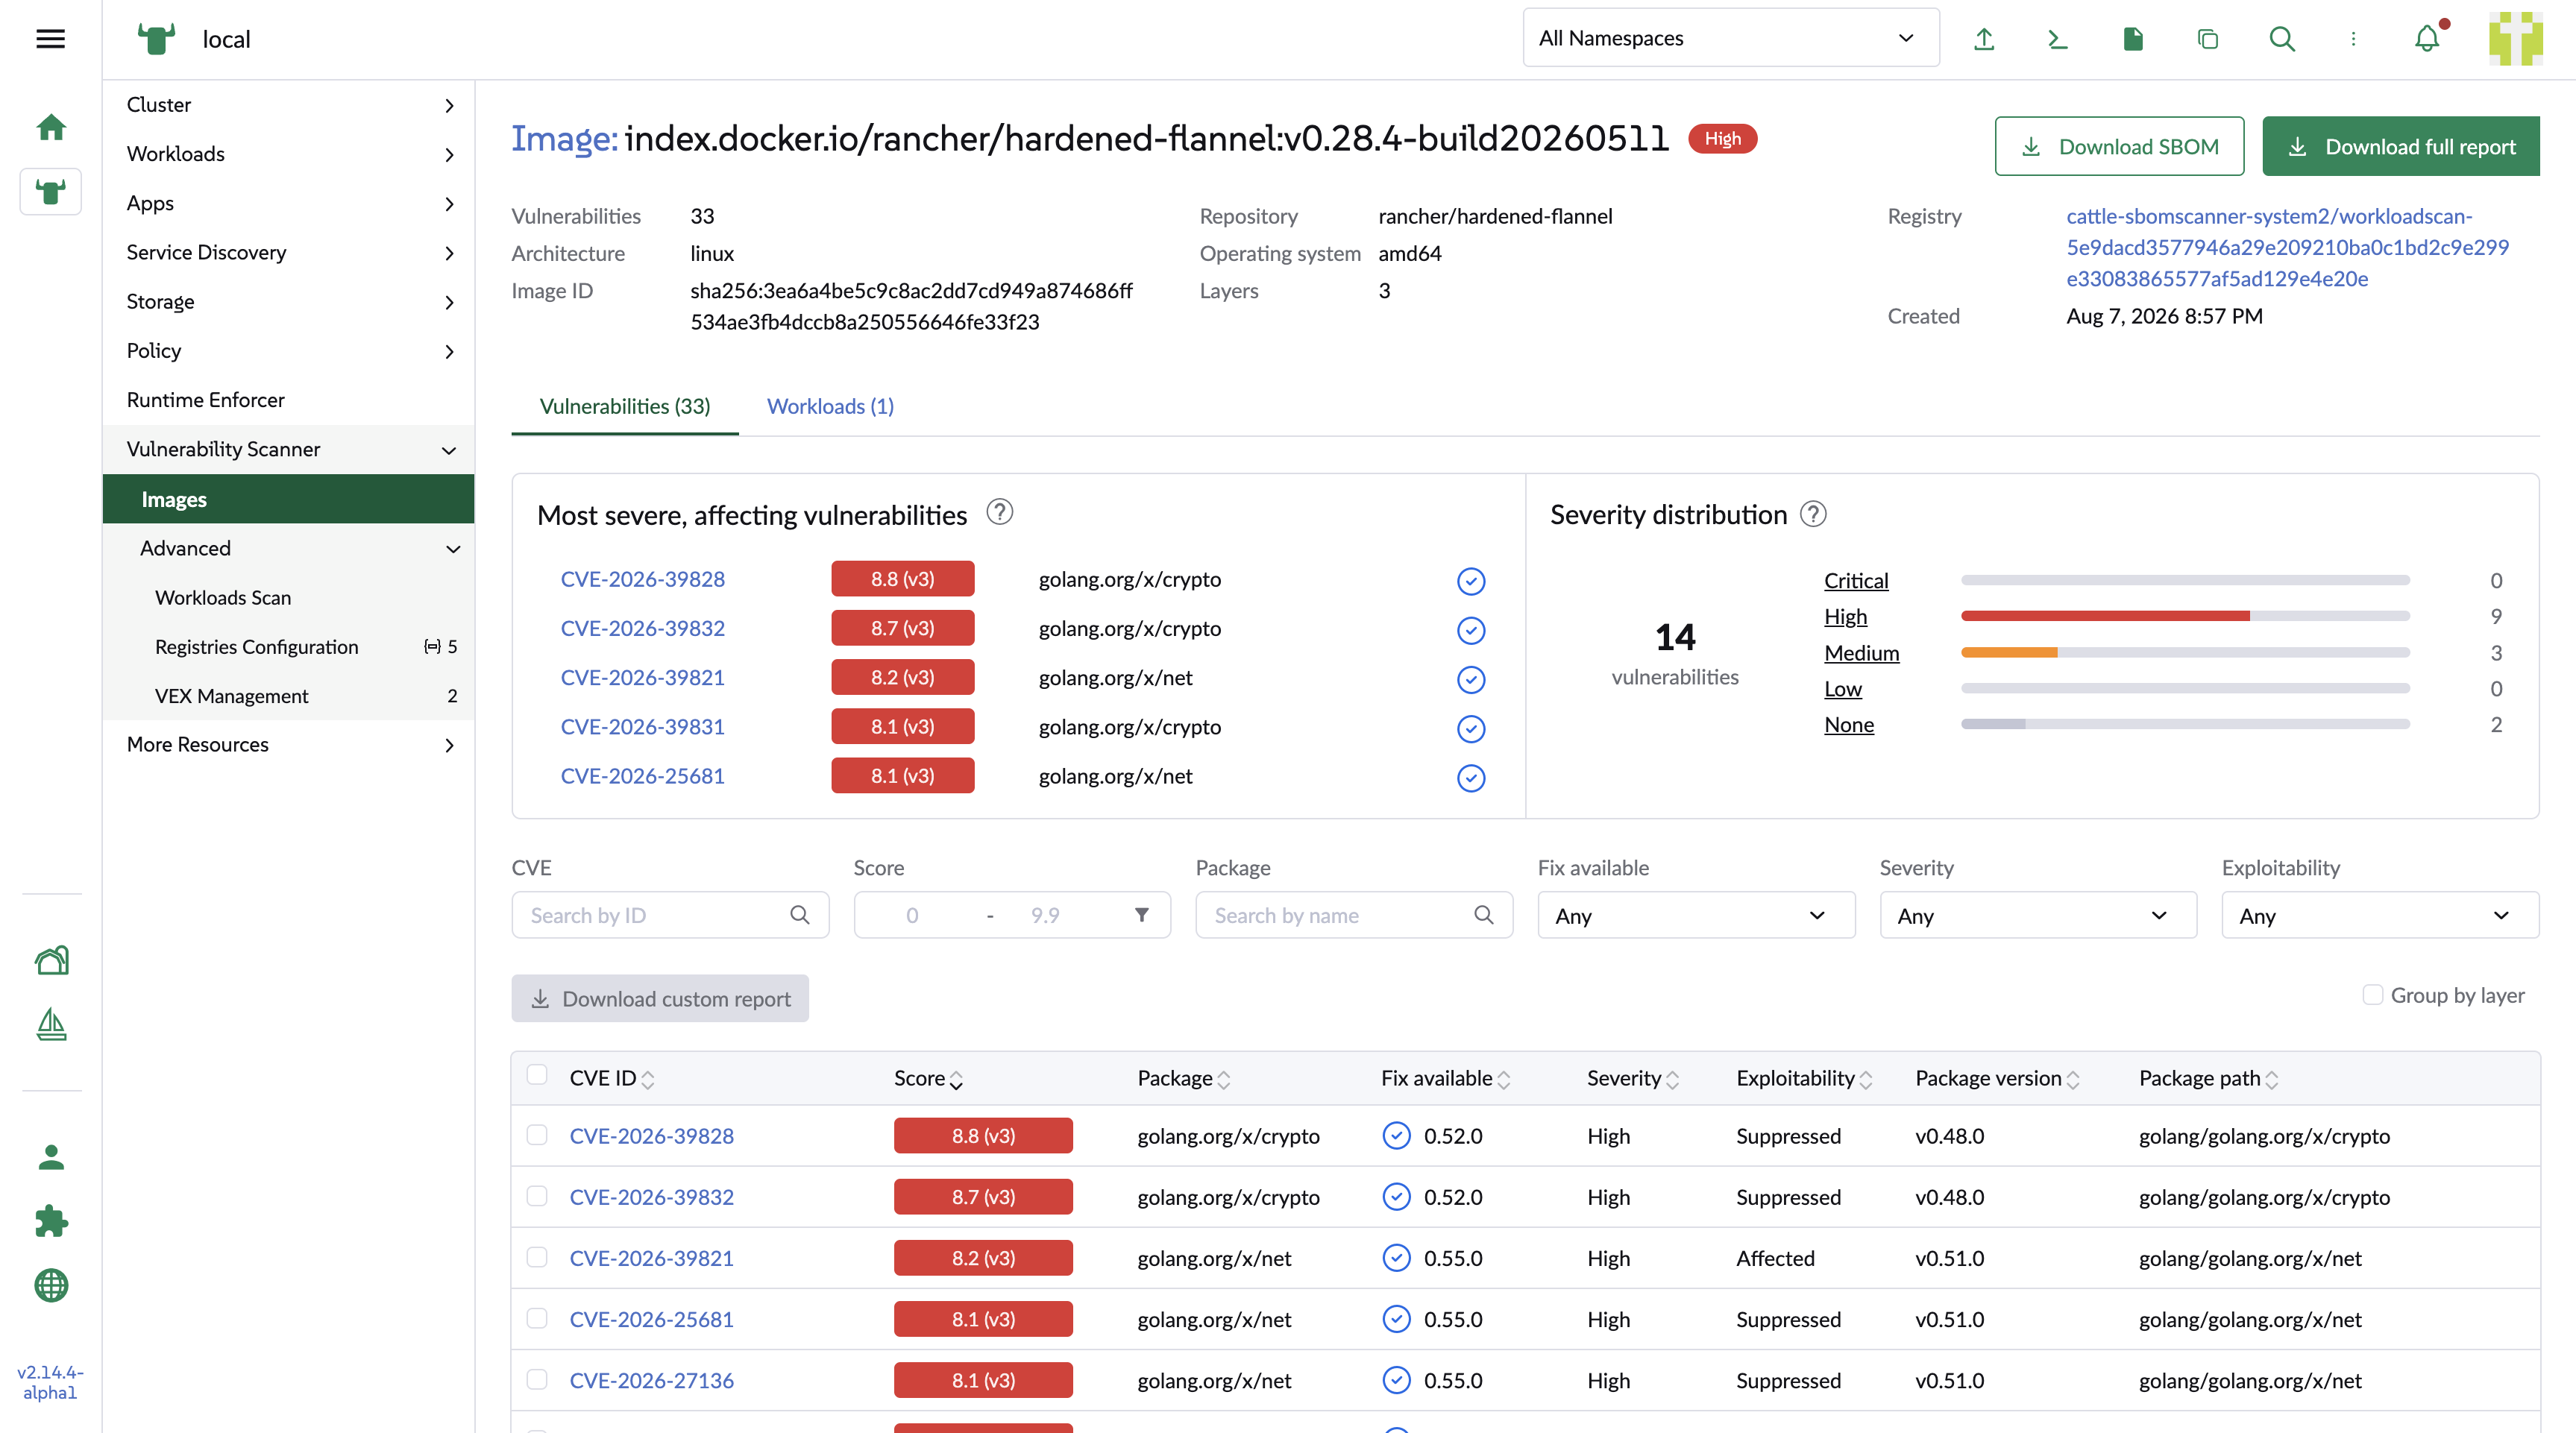
Task: Open the hamburger navigation menu
Action: (x=50, y=39)
